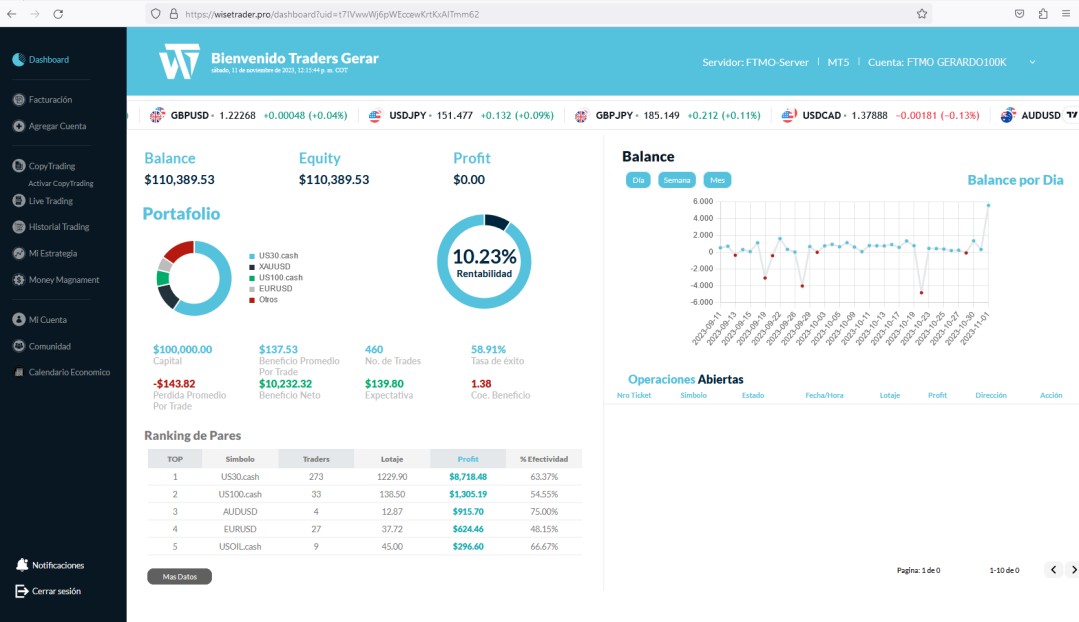The height and width of the screenshot is (622, 1079).
Task: Click the AUDUSD row symbol in ranking
Action: tap(240, 512)
